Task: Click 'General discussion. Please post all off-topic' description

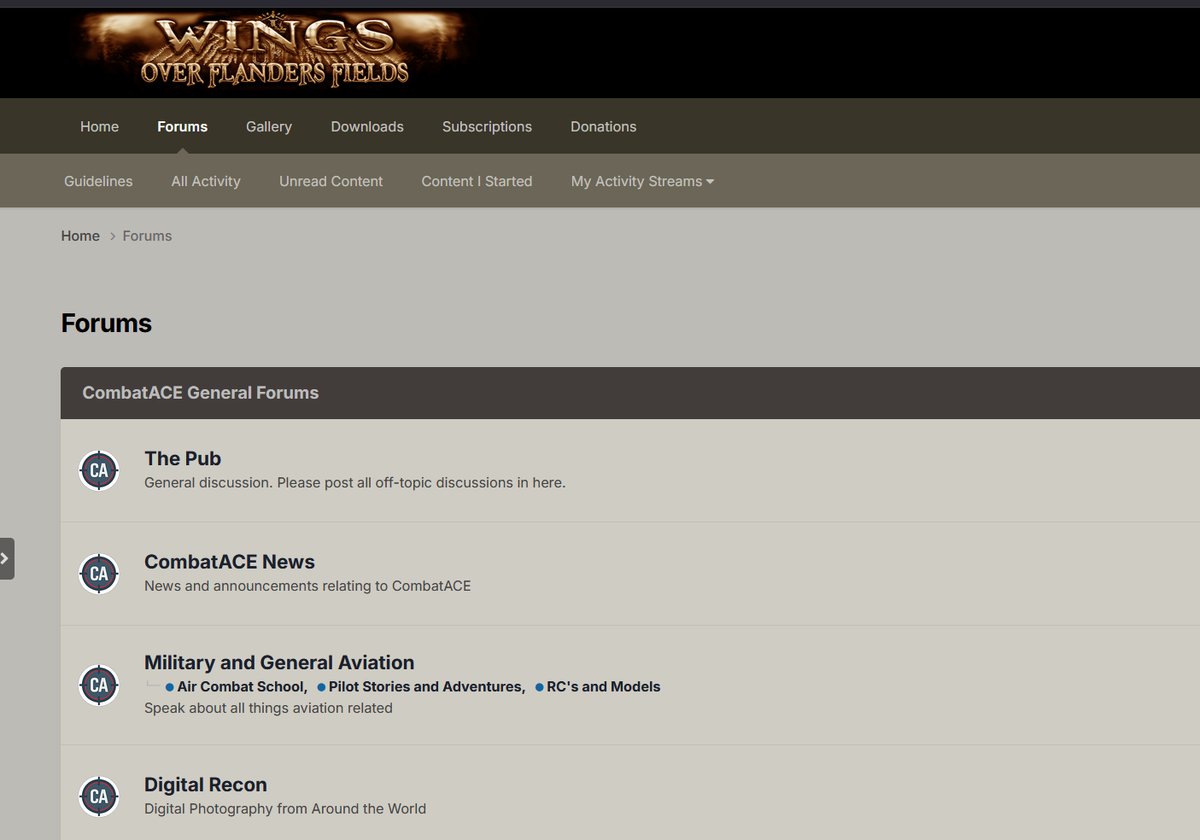Action: 355,482
